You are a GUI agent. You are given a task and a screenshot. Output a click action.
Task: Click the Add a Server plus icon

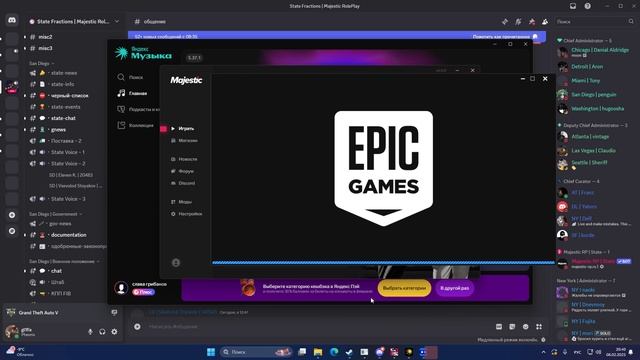(x=12, y=215)
